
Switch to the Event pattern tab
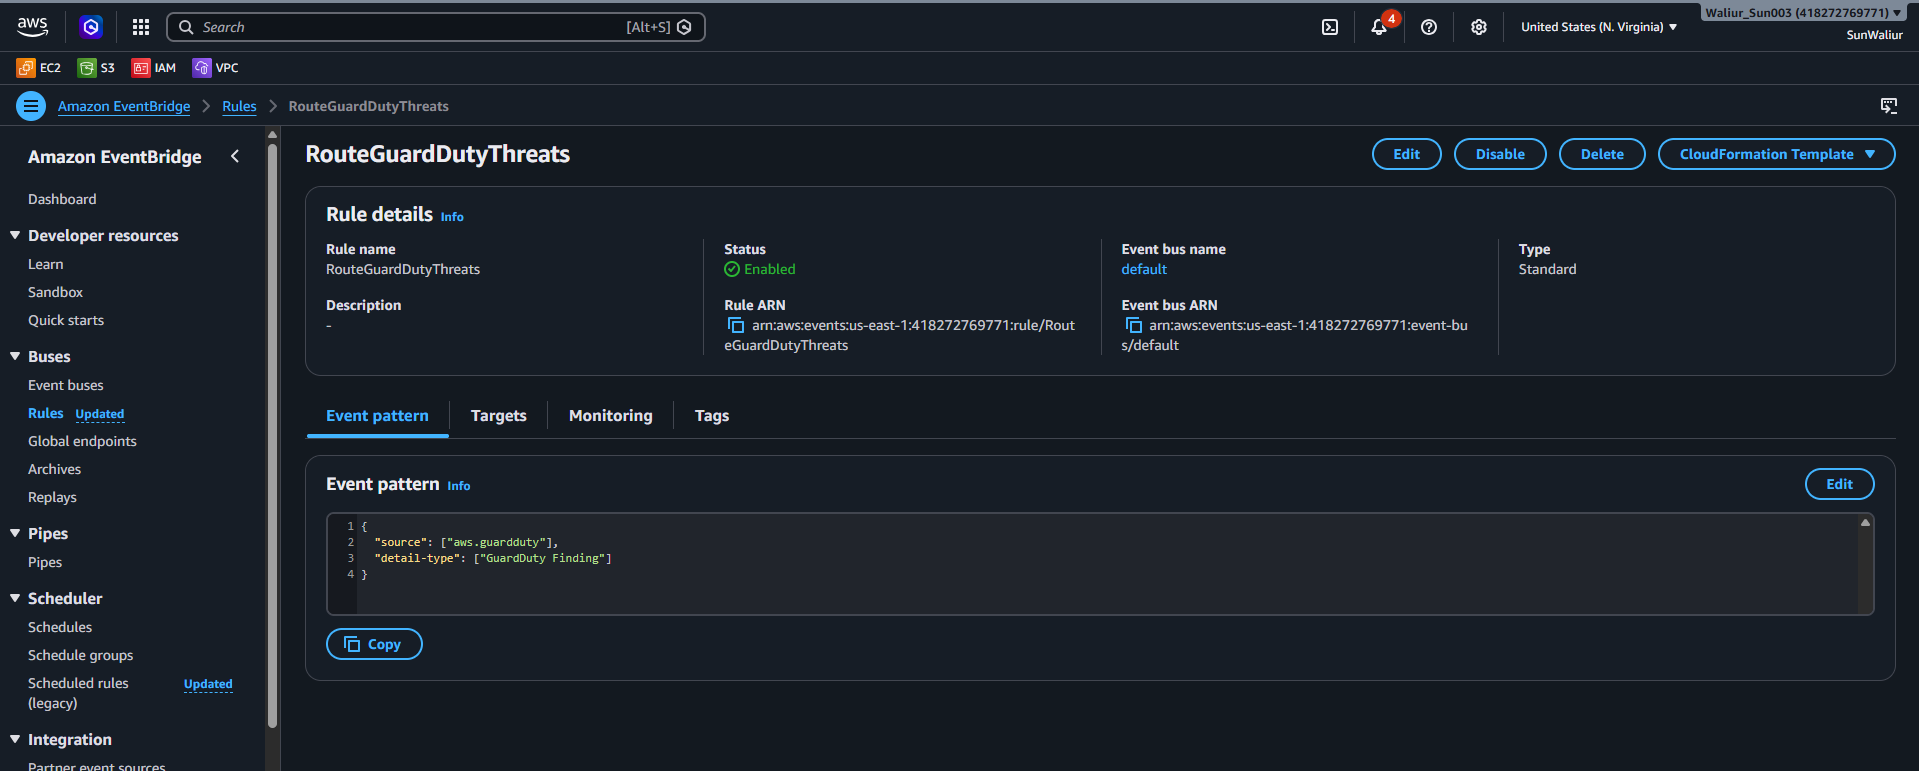377,416
